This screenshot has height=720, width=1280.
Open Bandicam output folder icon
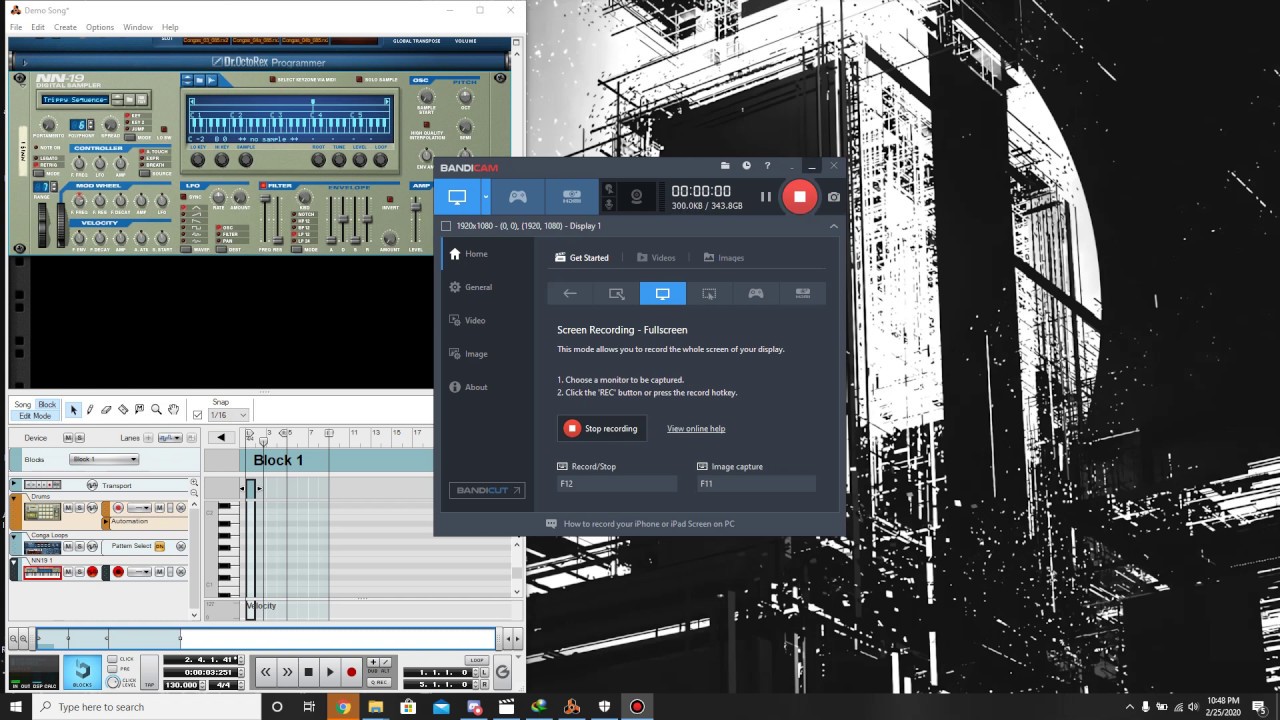coord(726,166)
